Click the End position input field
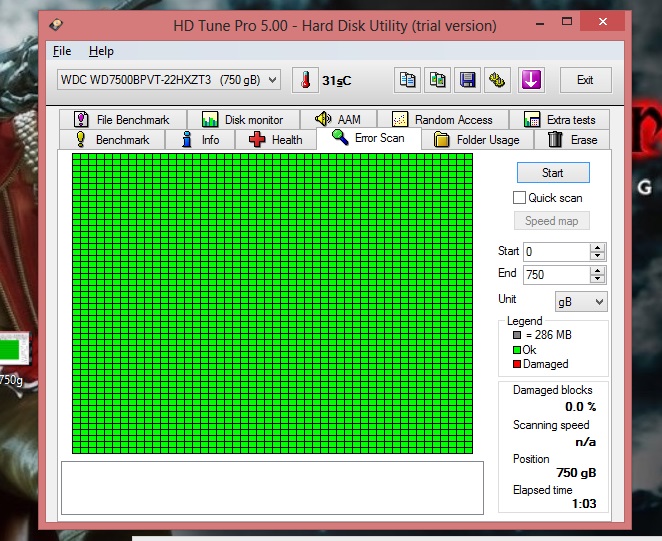 [556, 274]
